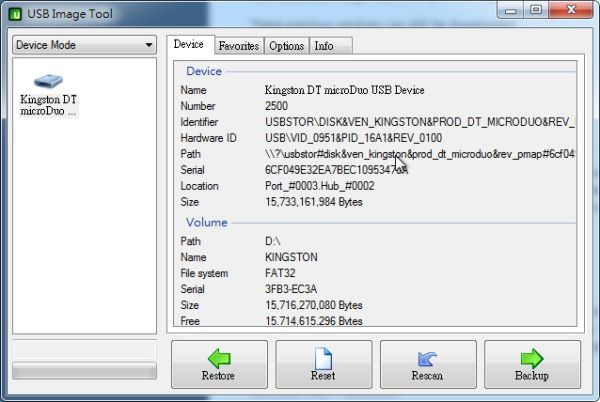Show the Info tab
The image size is (600, 402).
[x=323, y=46]
